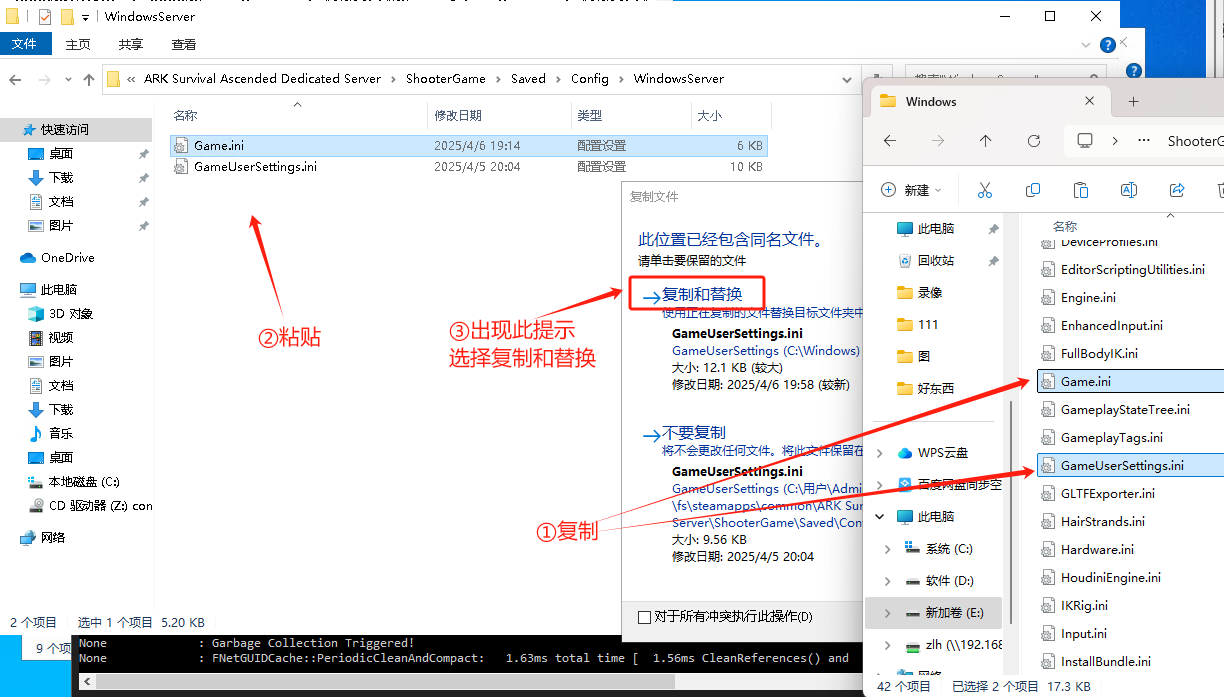The width and height of the screenshot is (1224, 697).
Task: Open the ellipsis in Windows window address bar
Action: [1144, 141]
